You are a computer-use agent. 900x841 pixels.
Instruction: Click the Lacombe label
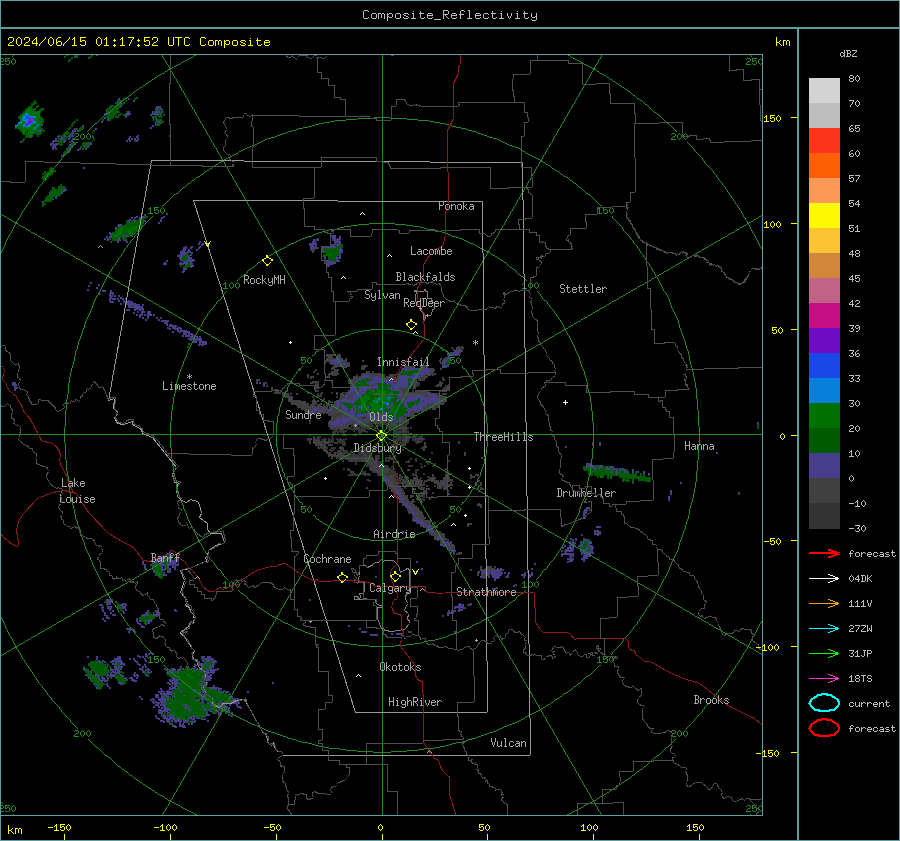pyautogui.click(x=431, y=251)
